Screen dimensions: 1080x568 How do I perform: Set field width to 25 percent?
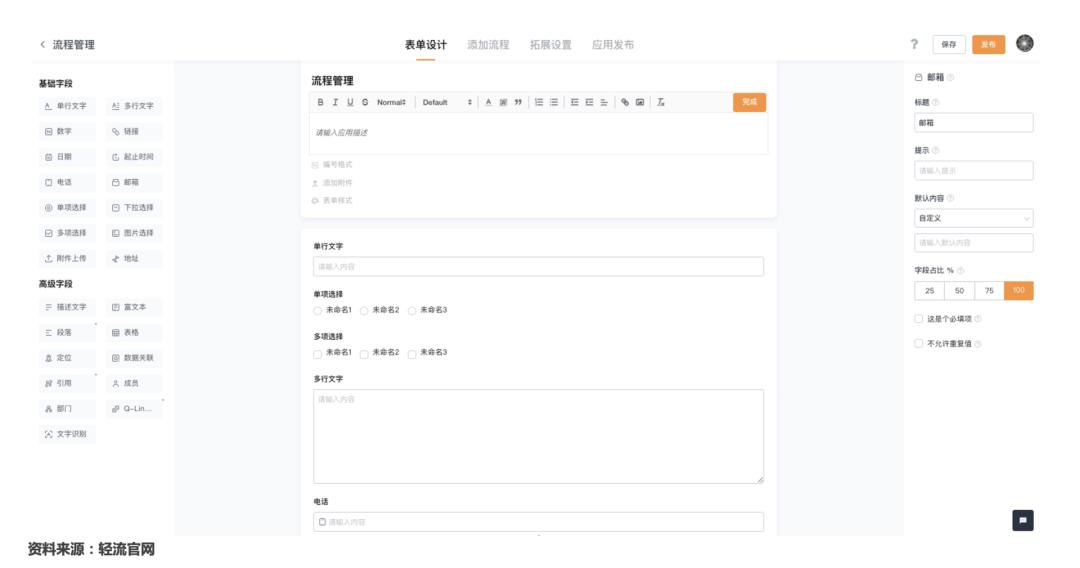tap(929, 291)
